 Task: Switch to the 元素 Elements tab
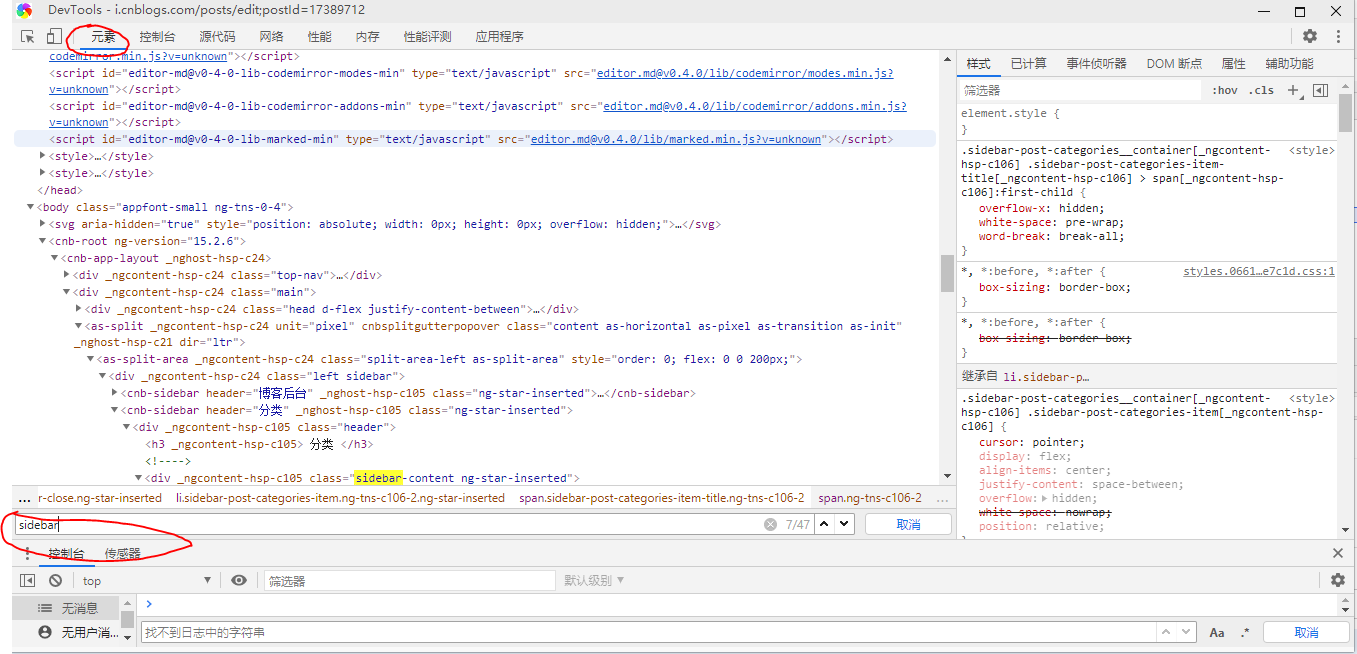pyautogui.click(x=104, y=36)
